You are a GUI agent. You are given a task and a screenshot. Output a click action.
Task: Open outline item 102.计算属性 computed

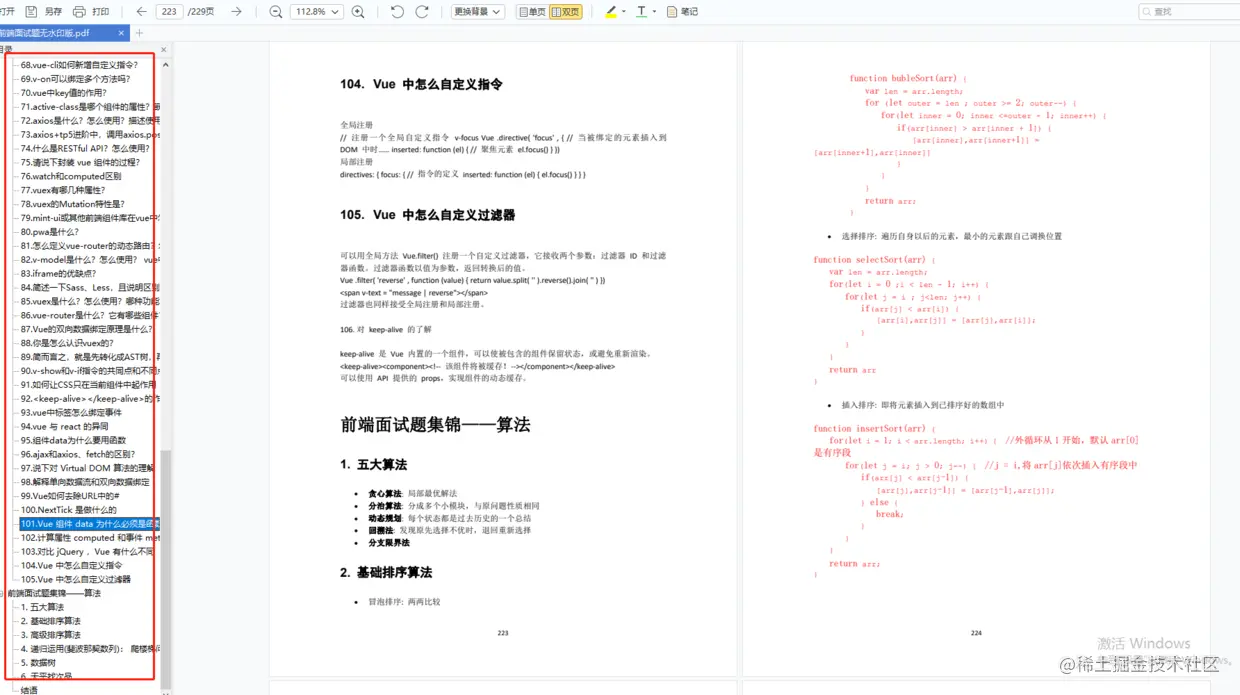(89, 538)
